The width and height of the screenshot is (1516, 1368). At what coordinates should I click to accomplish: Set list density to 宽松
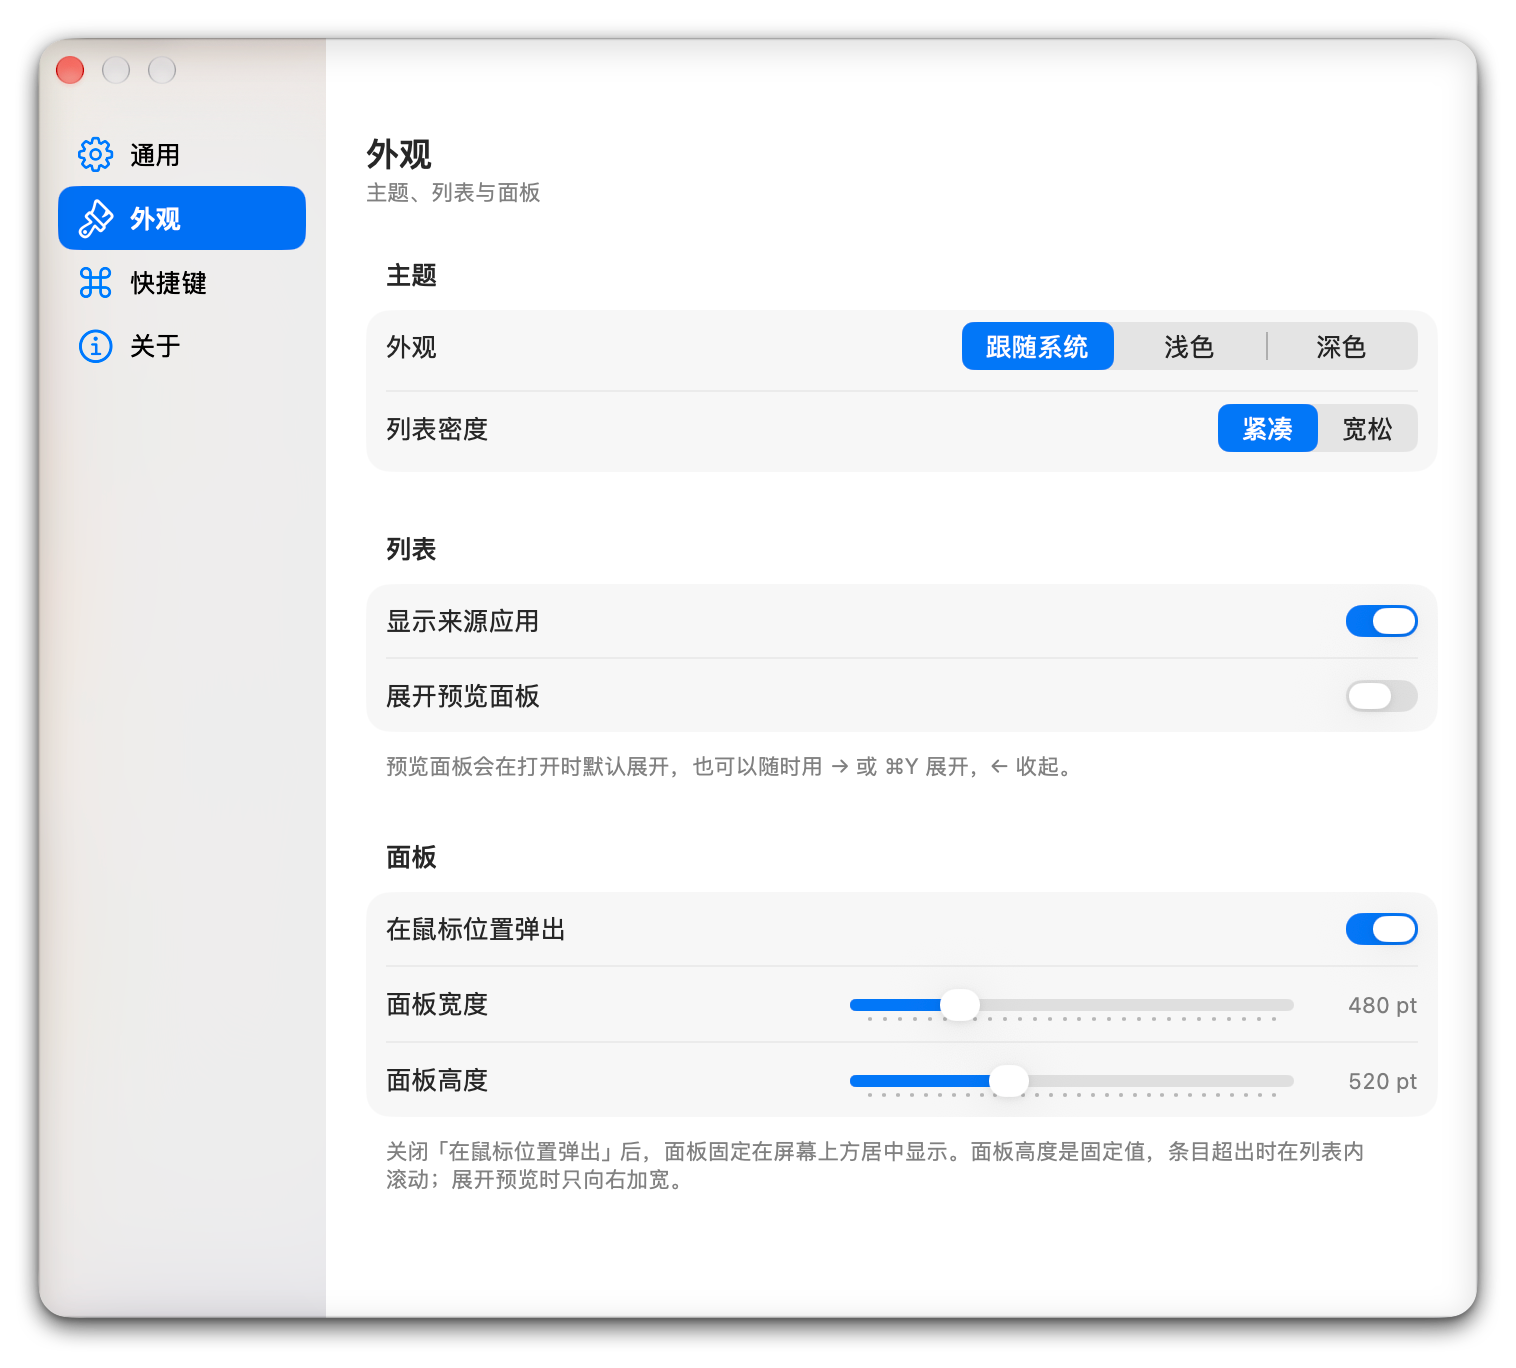pyautogui.click(x=1368, y=428)
